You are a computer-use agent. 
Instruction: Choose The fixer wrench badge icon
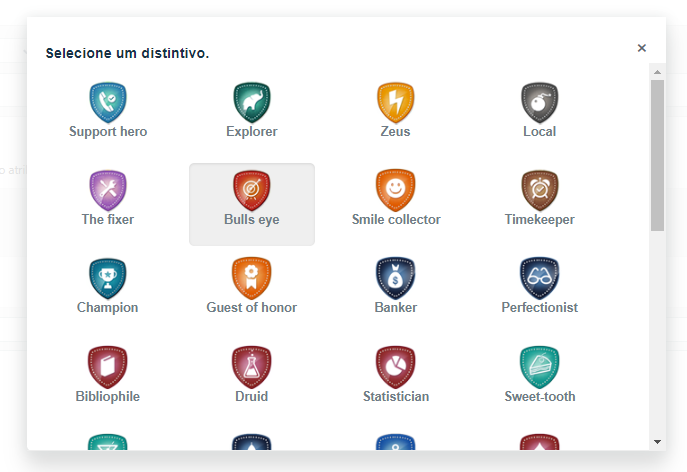pyautogui.click(x=108, y=190)
